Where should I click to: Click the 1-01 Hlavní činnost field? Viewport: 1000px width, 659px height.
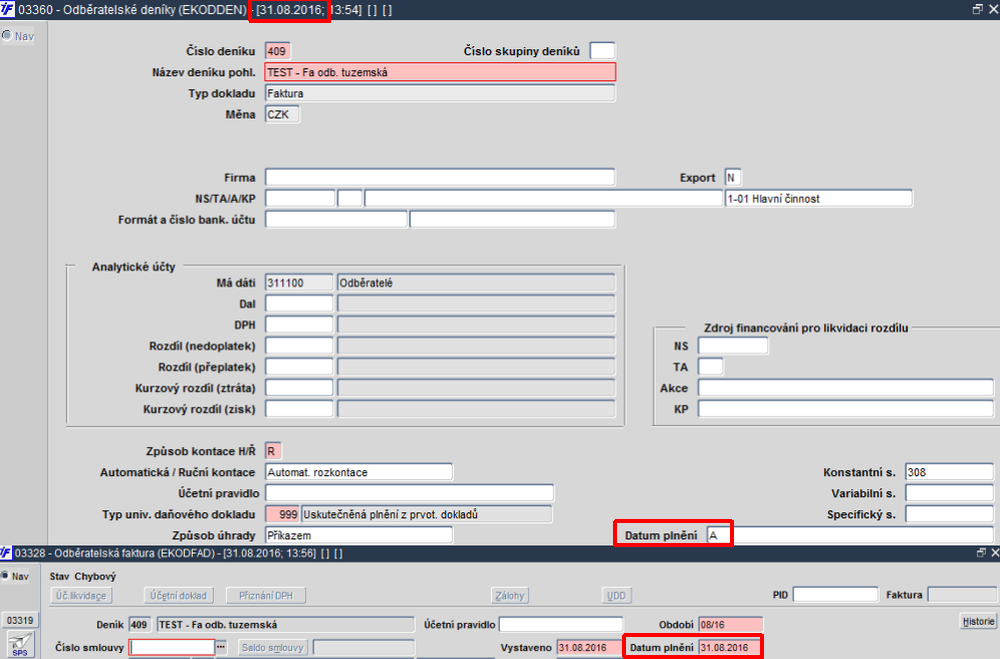coord(819,198)
